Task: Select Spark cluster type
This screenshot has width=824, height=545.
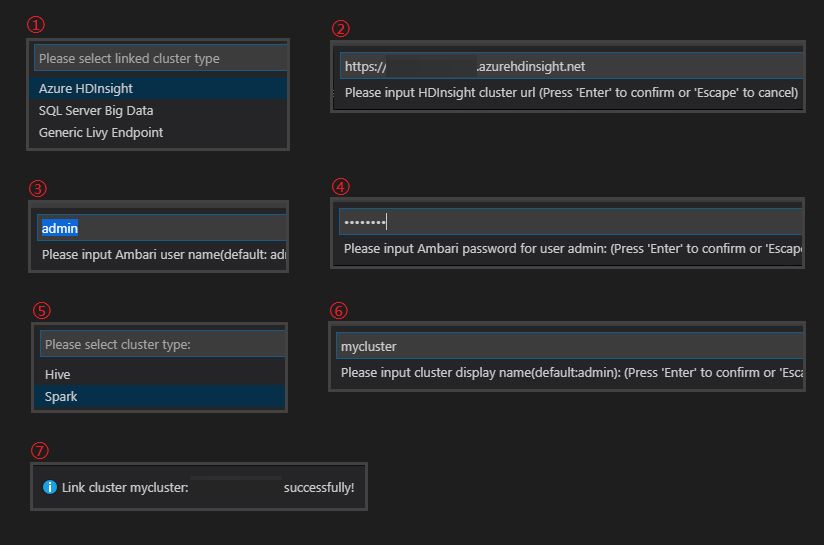Action: click(160, 396)
